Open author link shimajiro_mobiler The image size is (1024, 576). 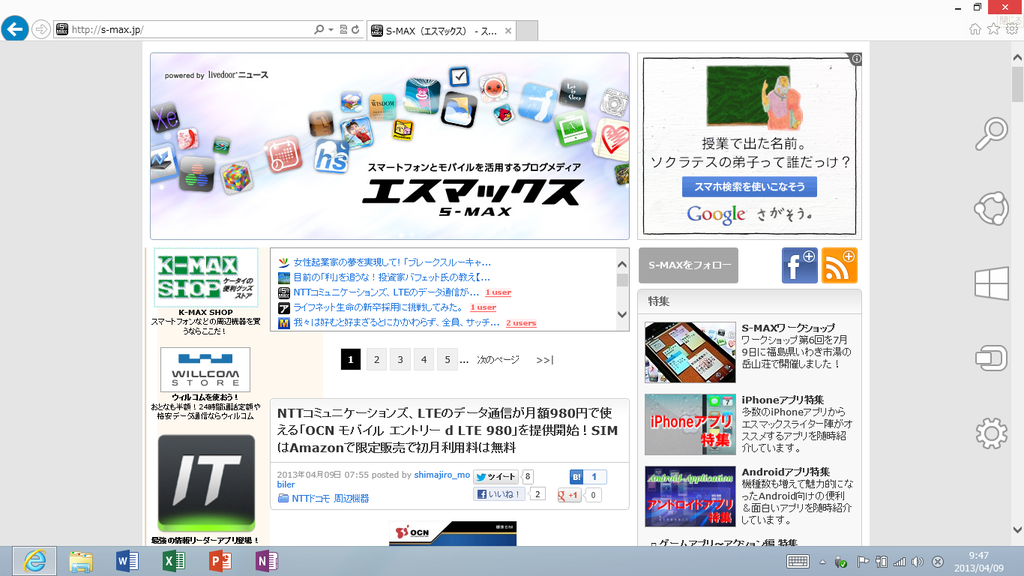[x=441, y=475]
